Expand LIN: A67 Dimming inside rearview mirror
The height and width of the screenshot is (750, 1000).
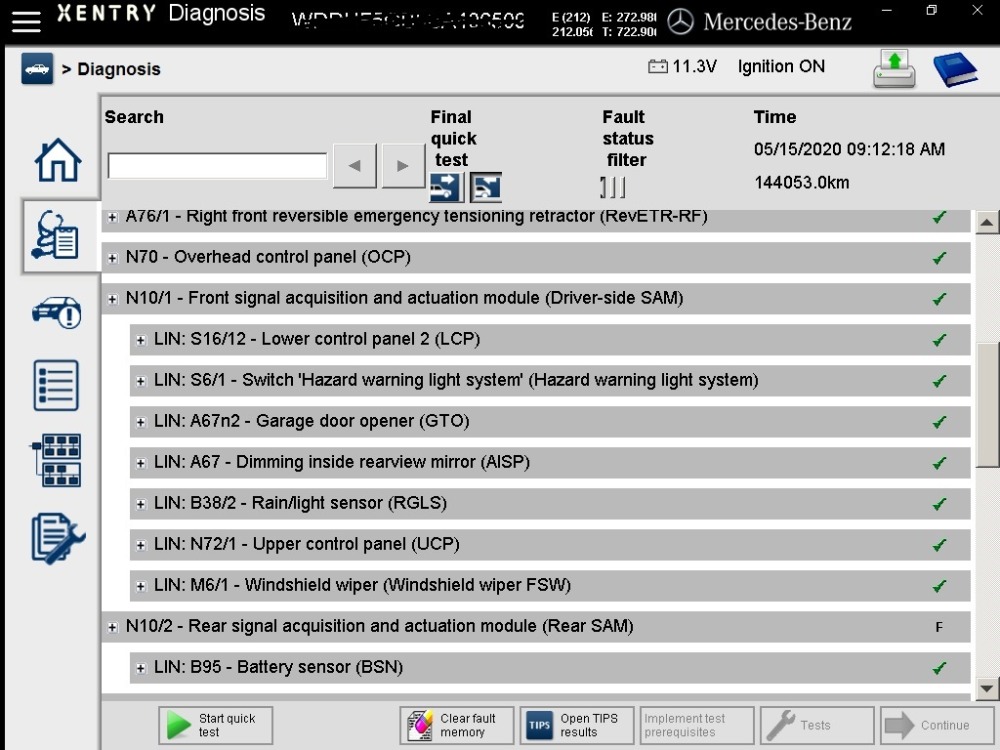coord(140,464)
